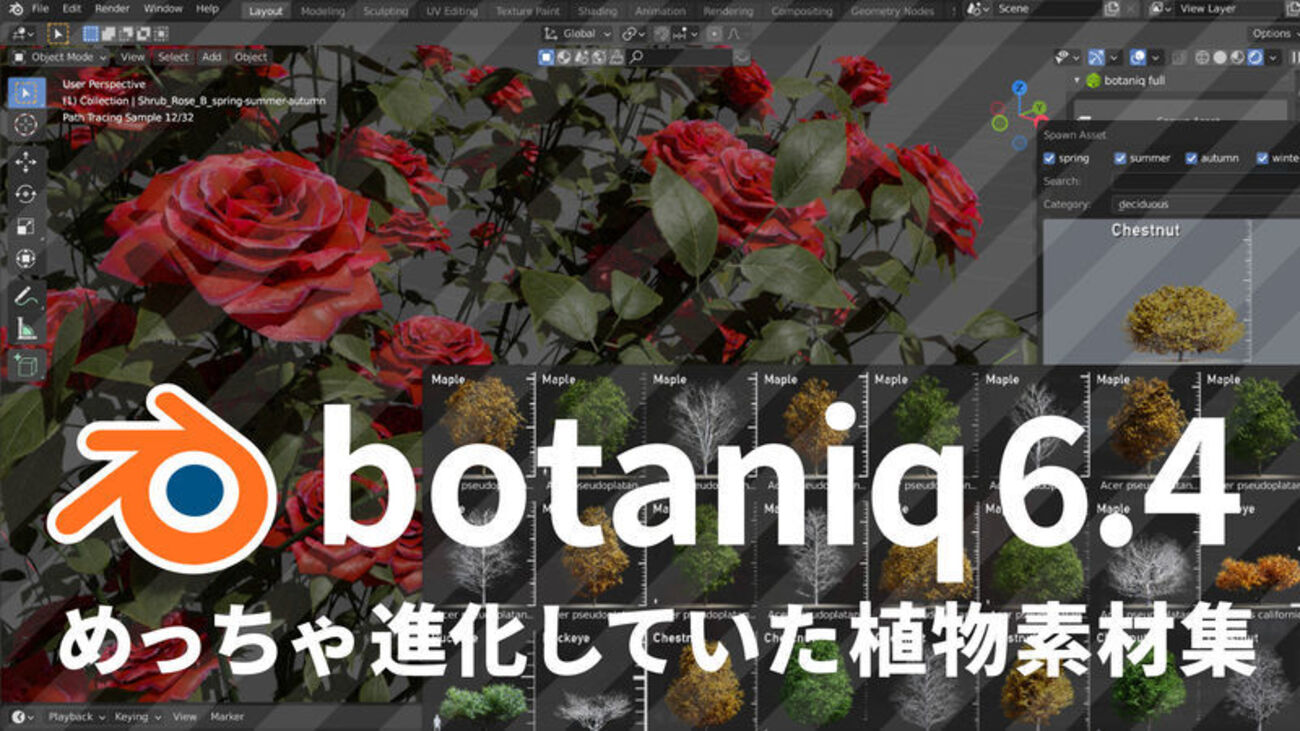Open the Render menu
The height and width of the screenshot is (731, 1300).
pyautogui.click(x=112, y=9)
